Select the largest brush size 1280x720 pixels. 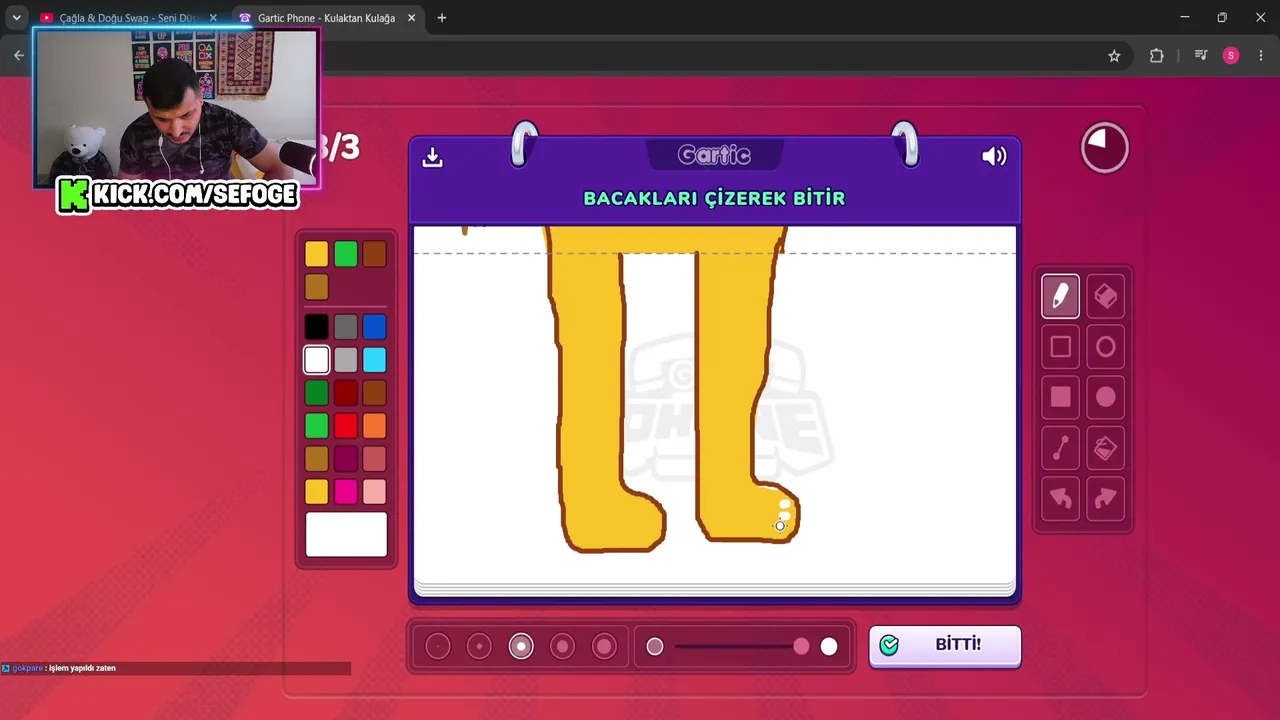click(x=604, y=647)
